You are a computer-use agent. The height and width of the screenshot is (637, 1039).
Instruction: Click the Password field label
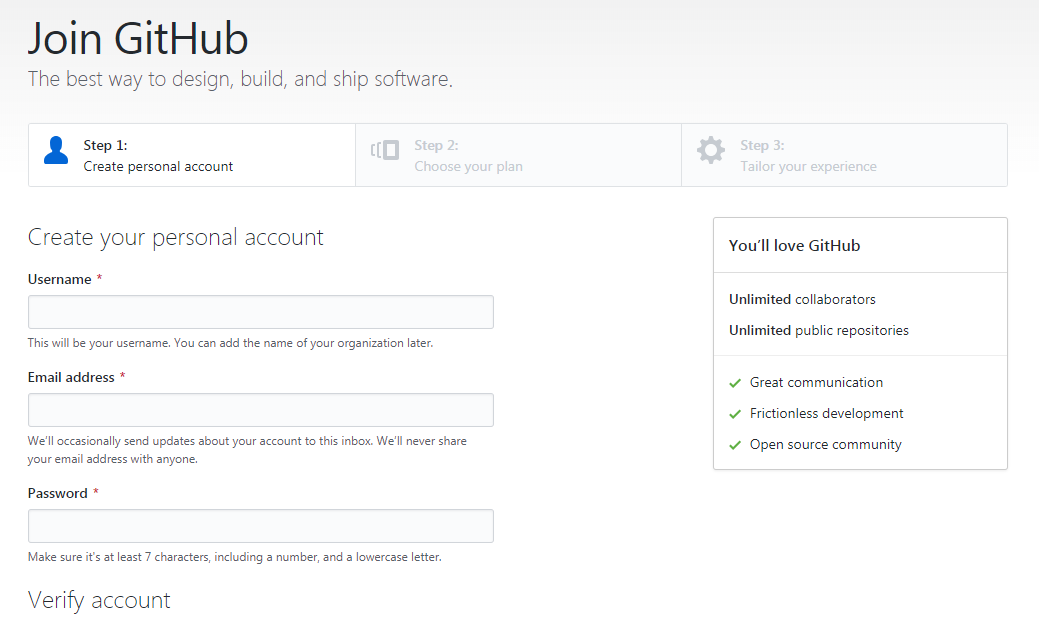pyautogui.click(x=58, y=494)
